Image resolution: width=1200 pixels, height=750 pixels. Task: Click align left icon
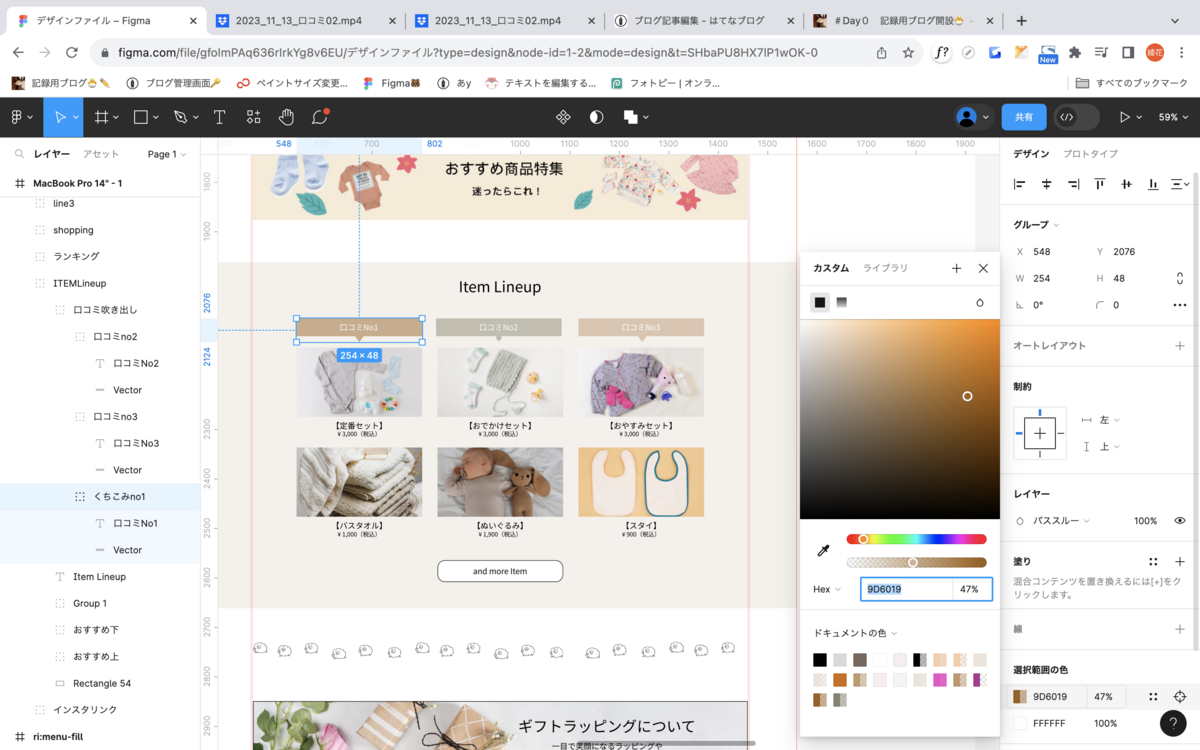(1020, 184)
